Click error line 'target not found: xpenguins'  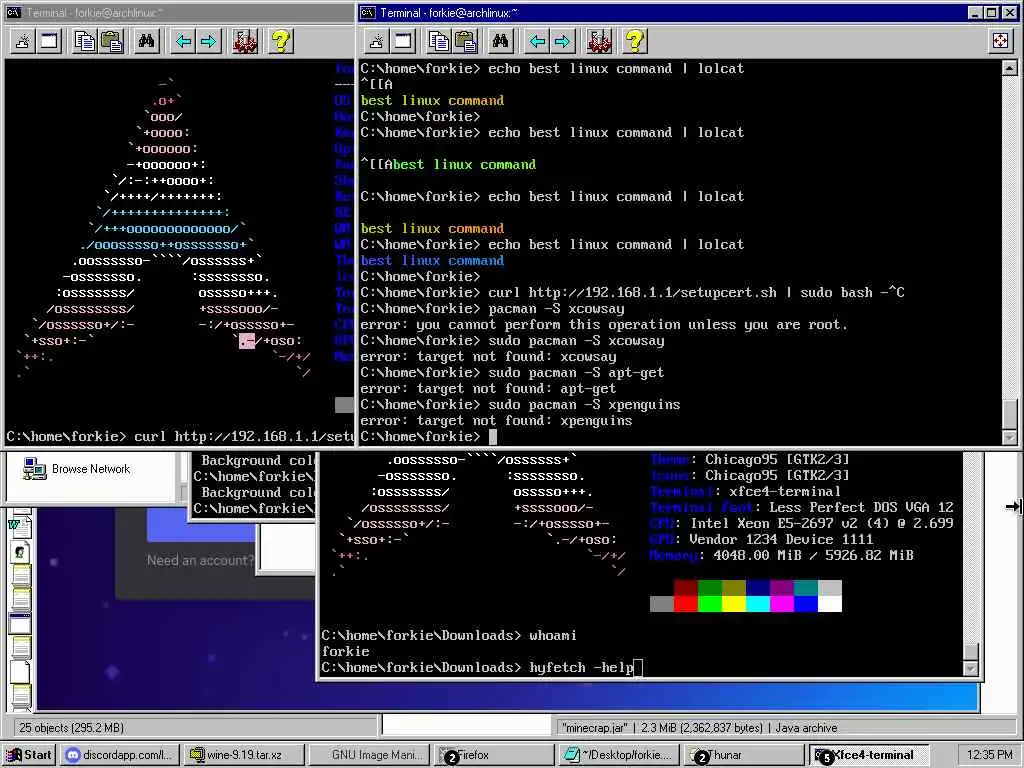click(496, 421)
